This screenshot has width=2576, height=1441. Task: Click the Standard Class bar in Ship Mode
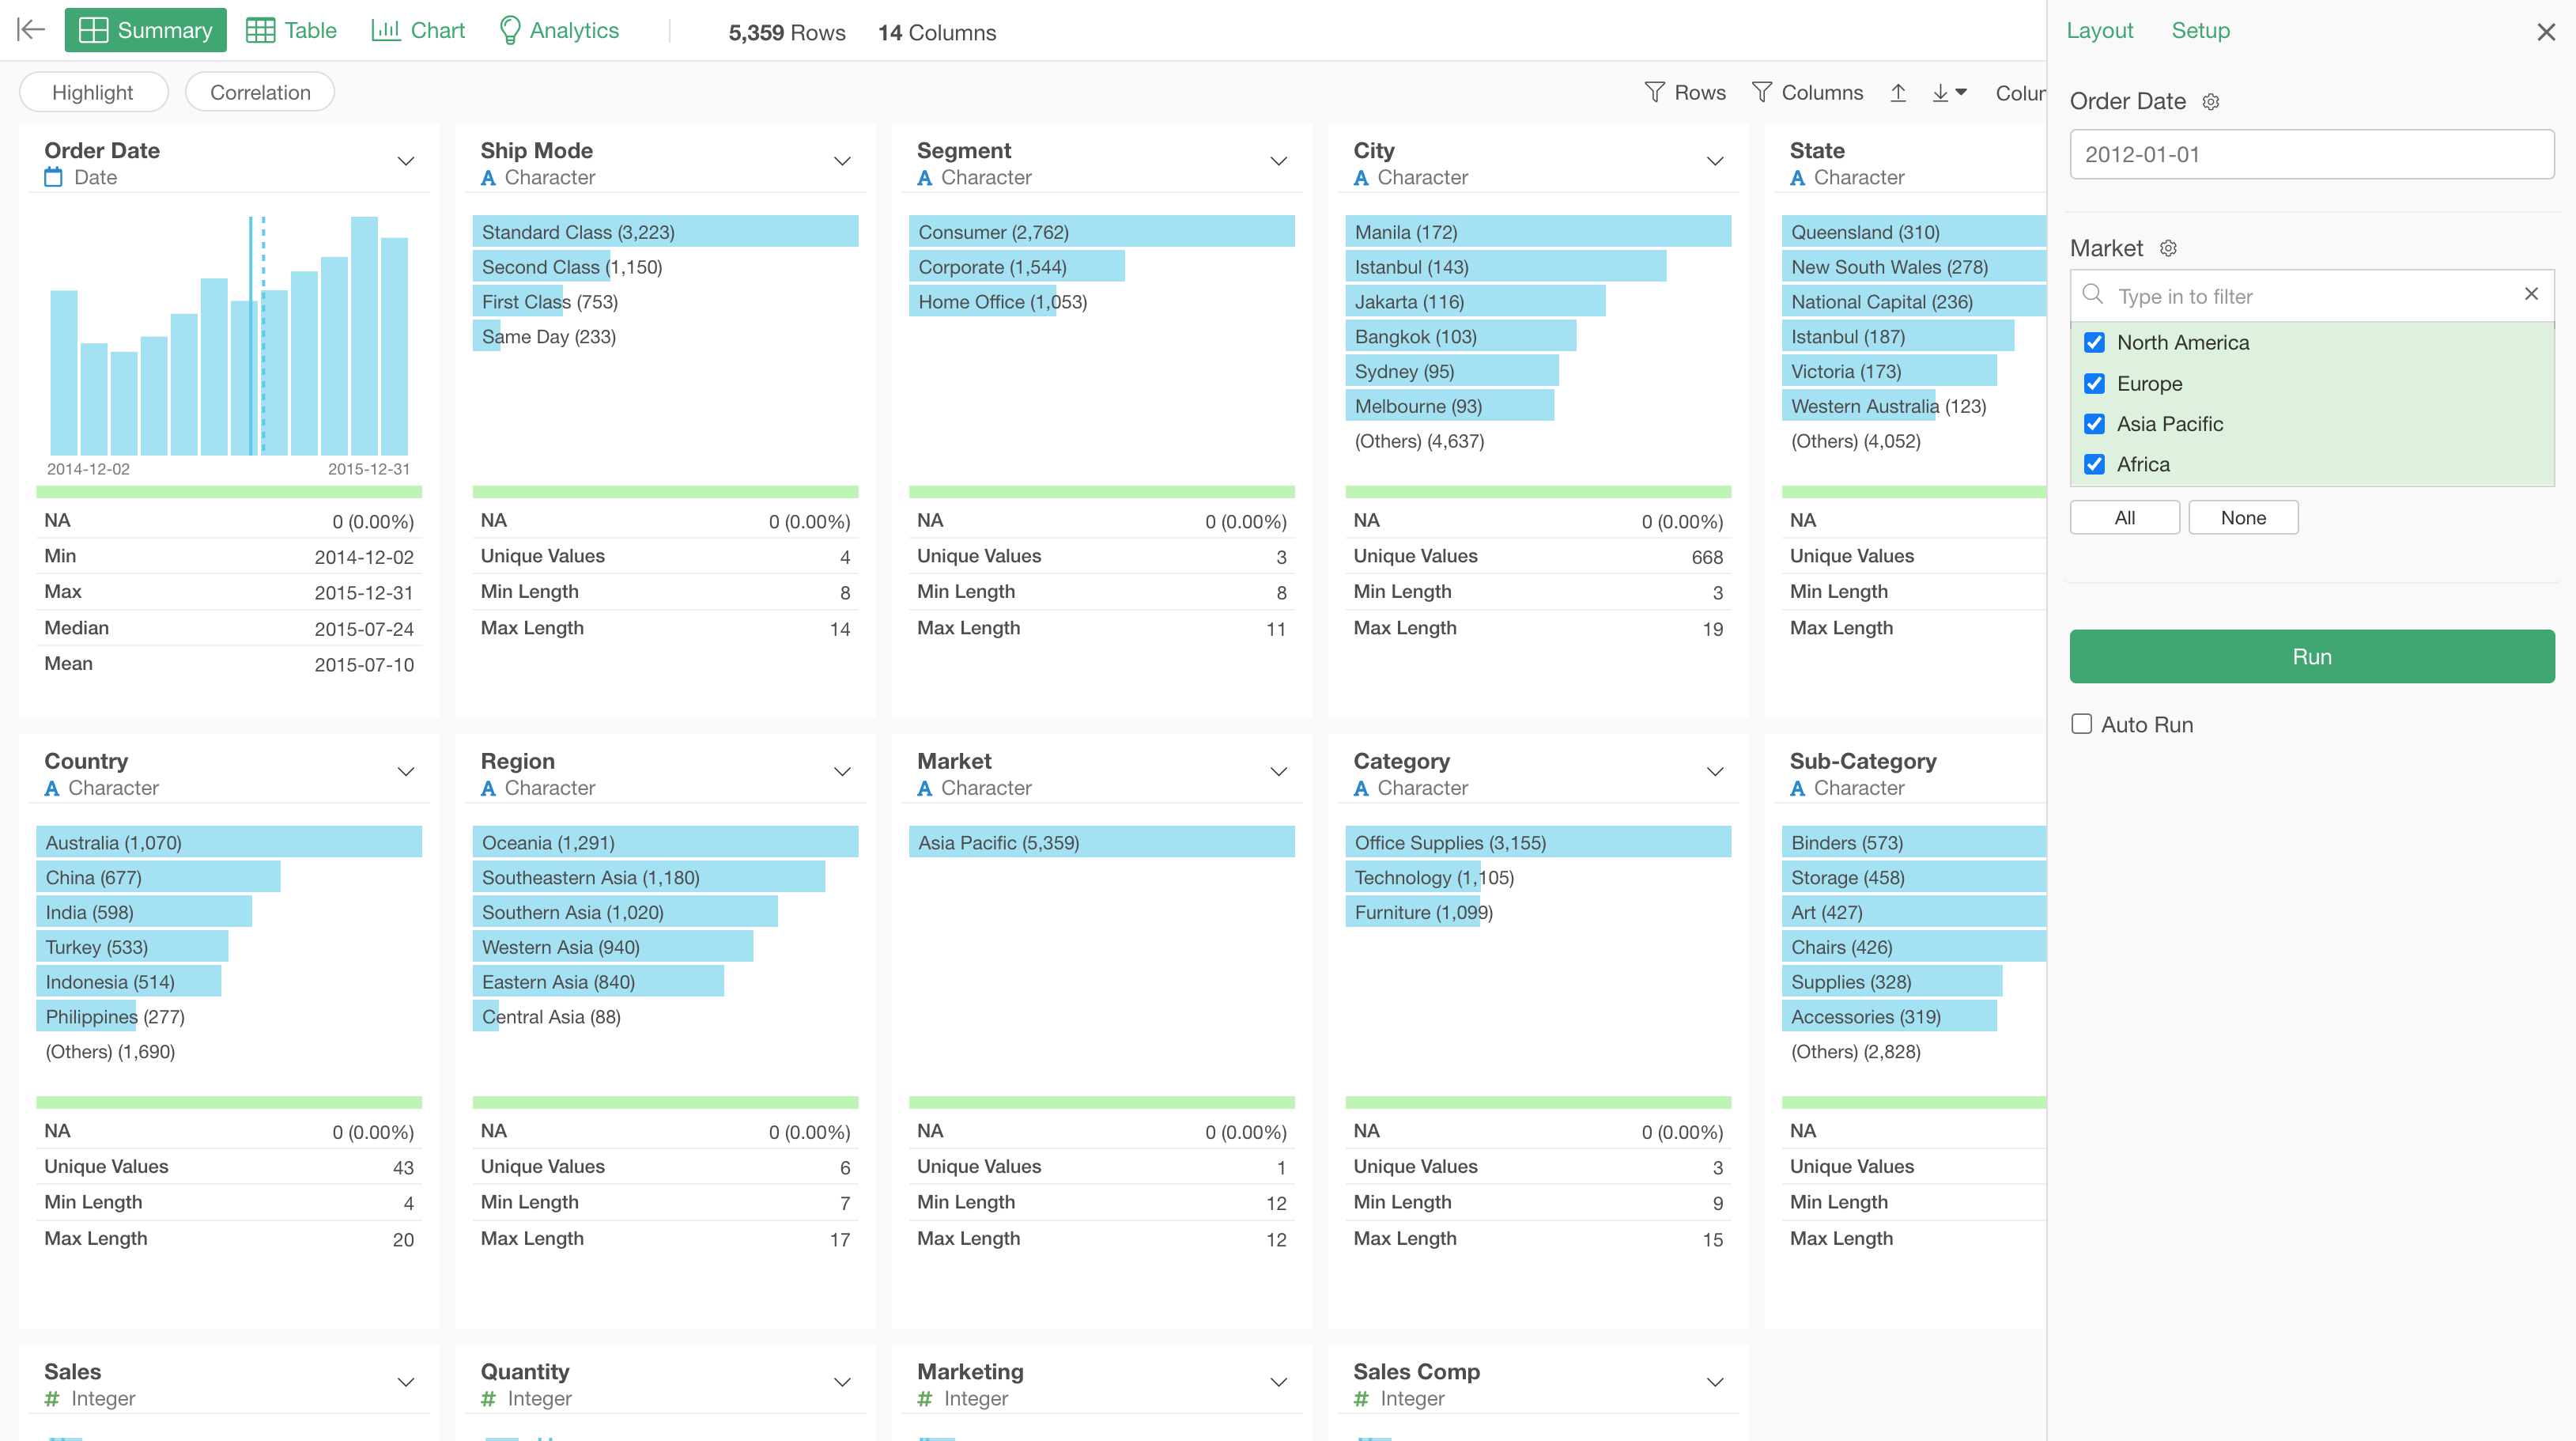pyautogui.click(x=665, y=232)
